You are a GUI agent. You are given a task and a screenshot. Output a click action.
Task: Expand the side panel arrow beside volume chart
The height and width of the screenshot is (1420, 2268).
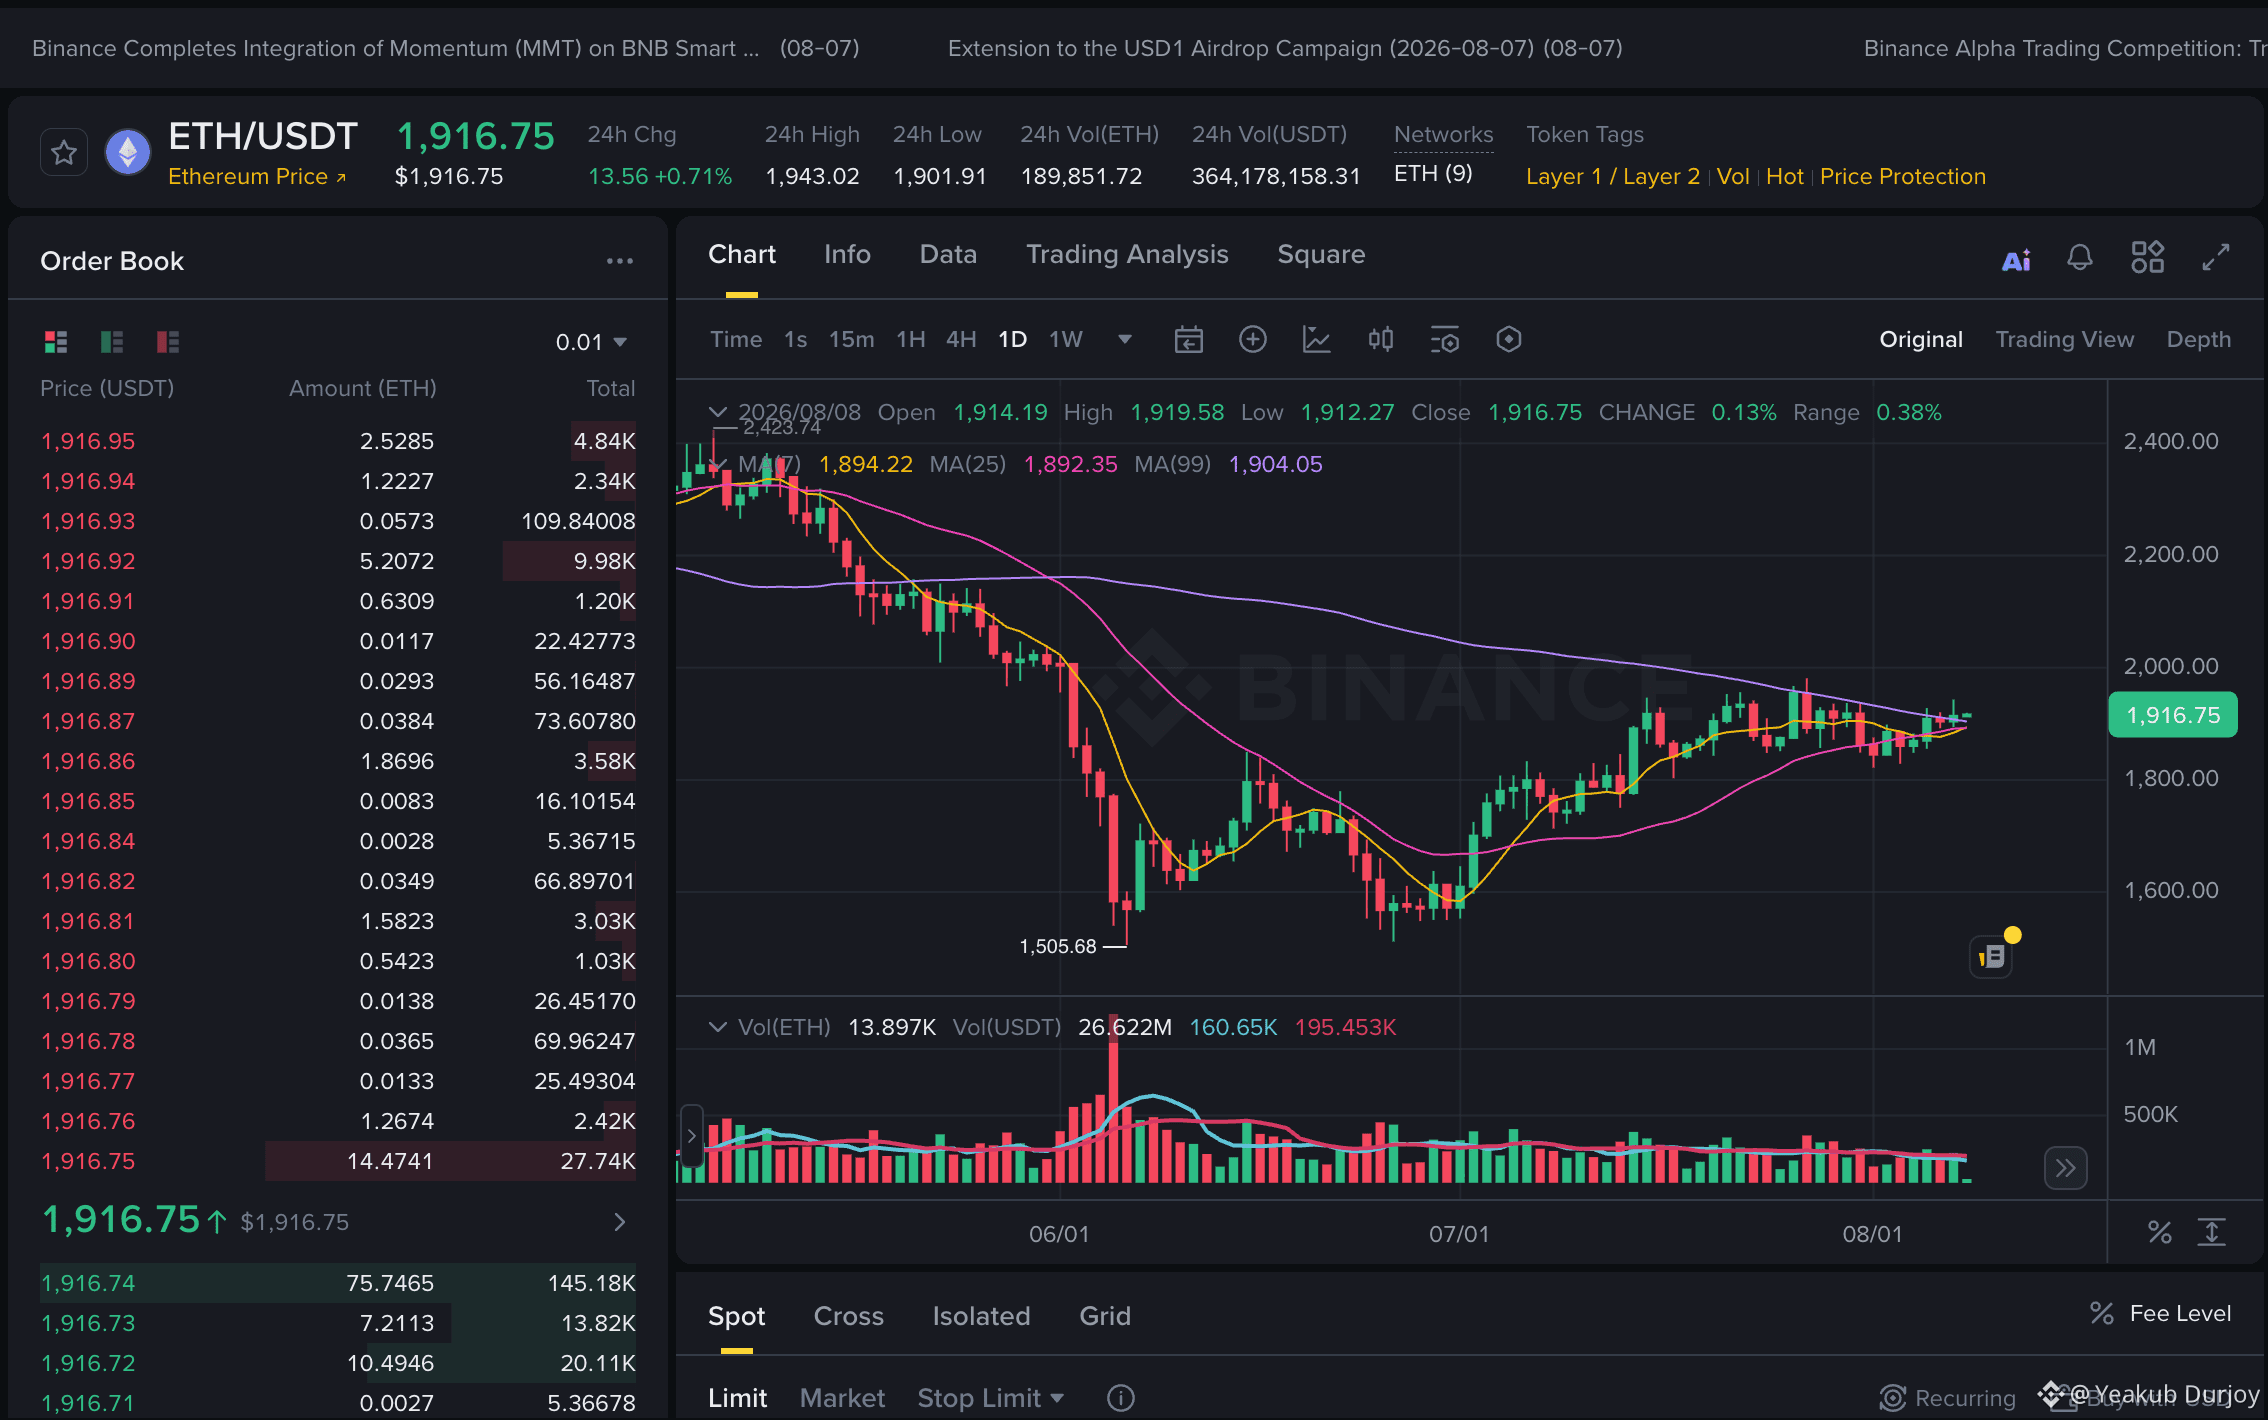pyautogui.click(x=691, y=1136)
